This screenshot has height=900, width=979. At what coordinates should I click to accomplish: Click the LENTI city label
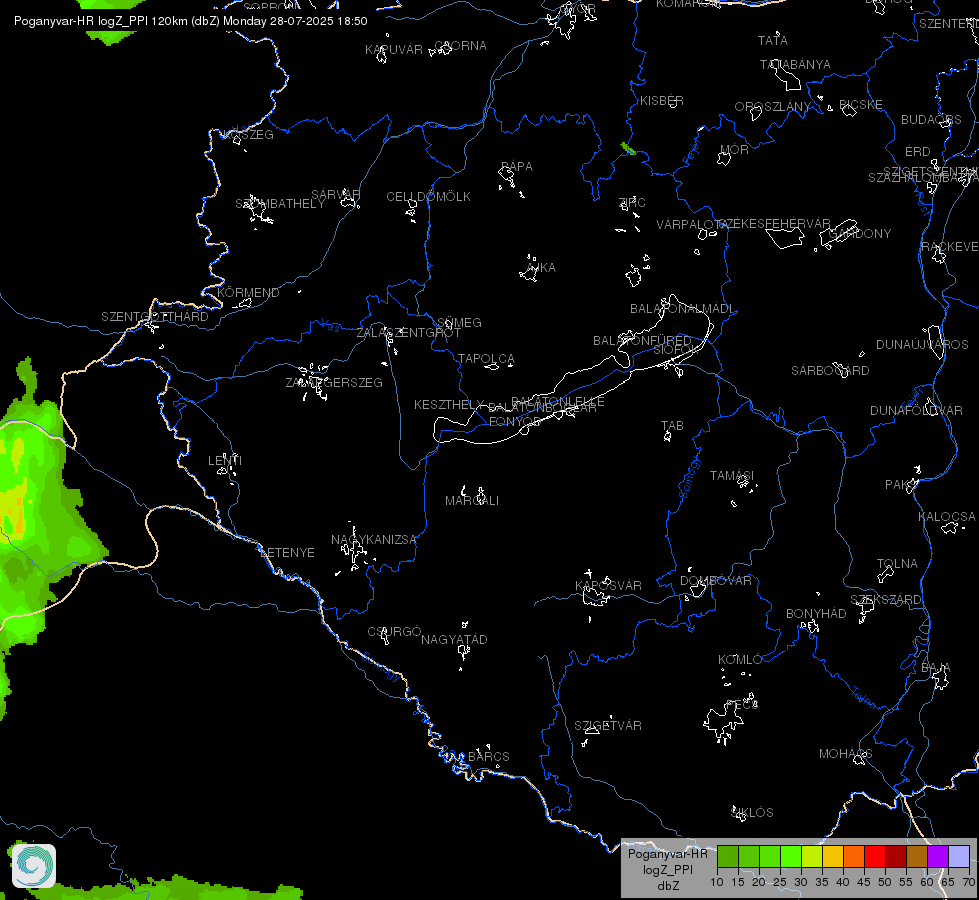pos(225,460)
